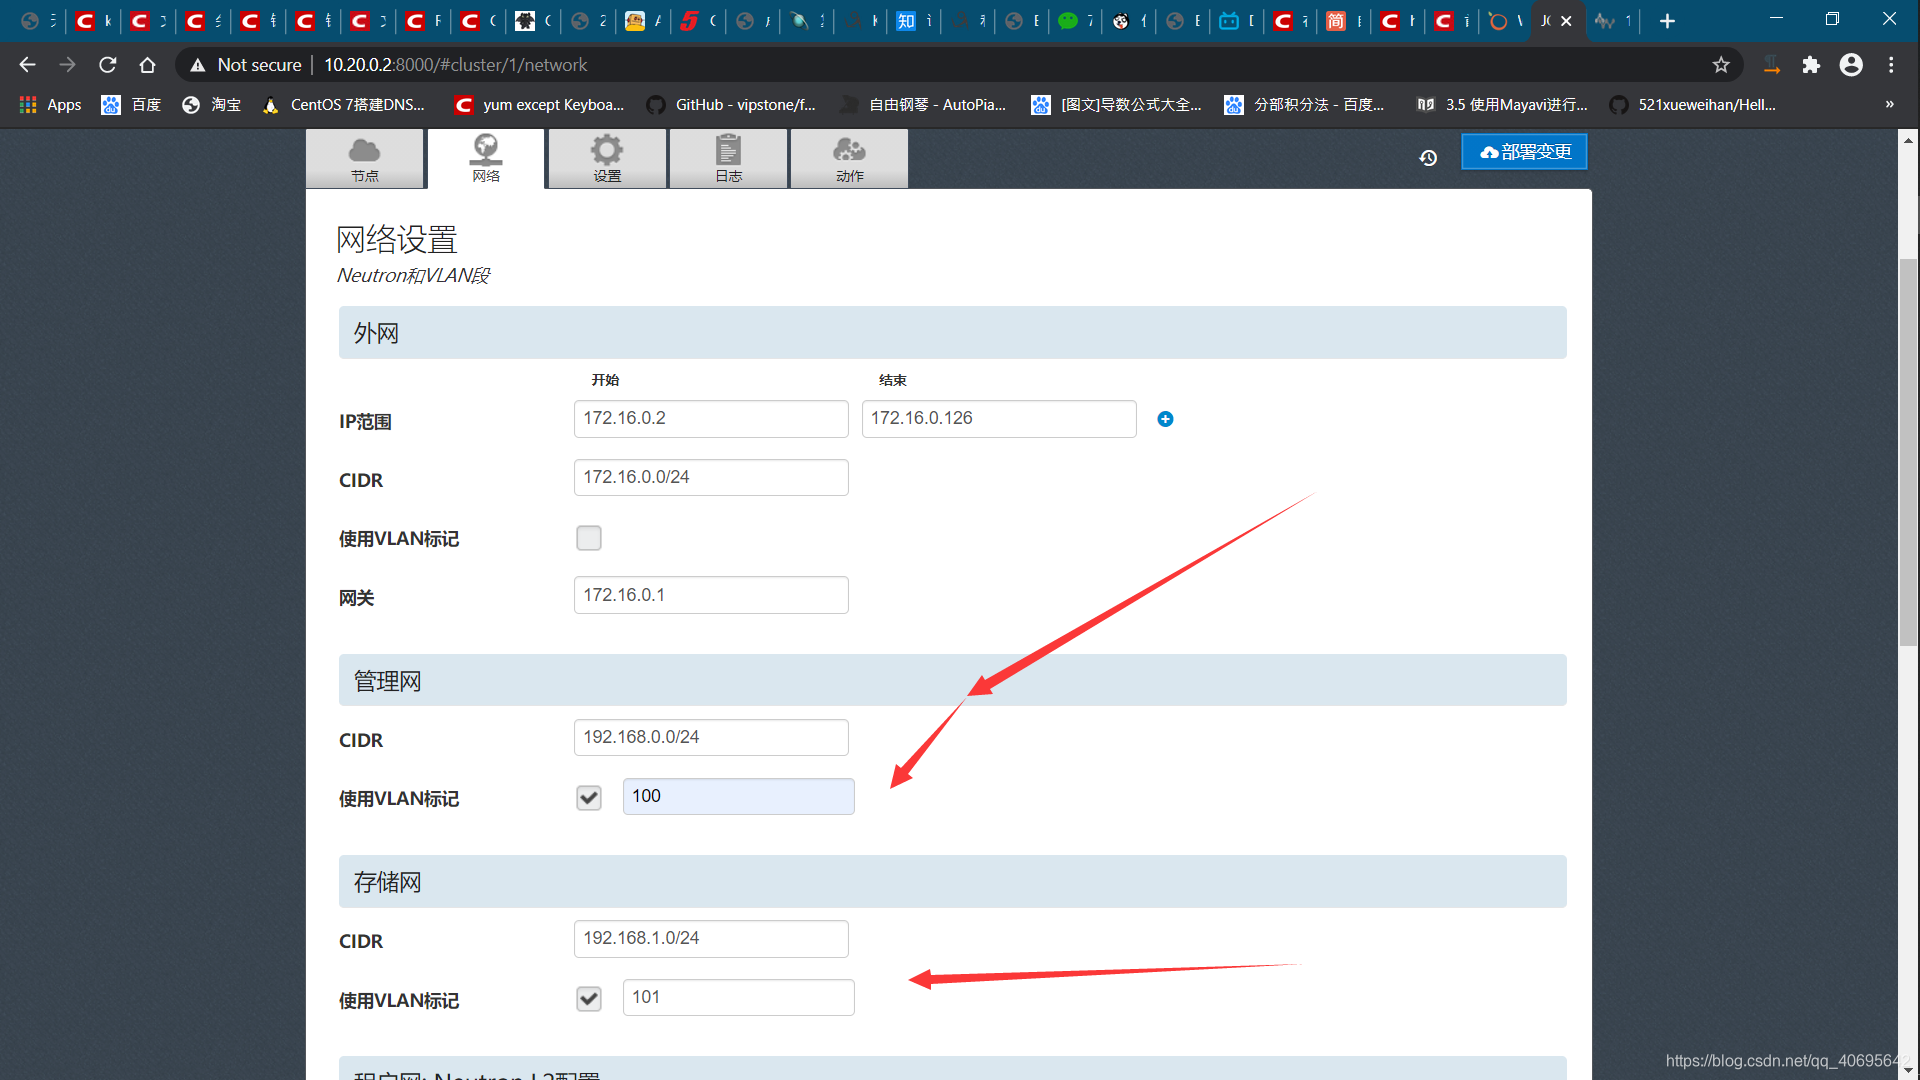Click the management VLAN ID field 100
The height and width of the screenshot is (1080, 1920).
(x=739, y=797)
